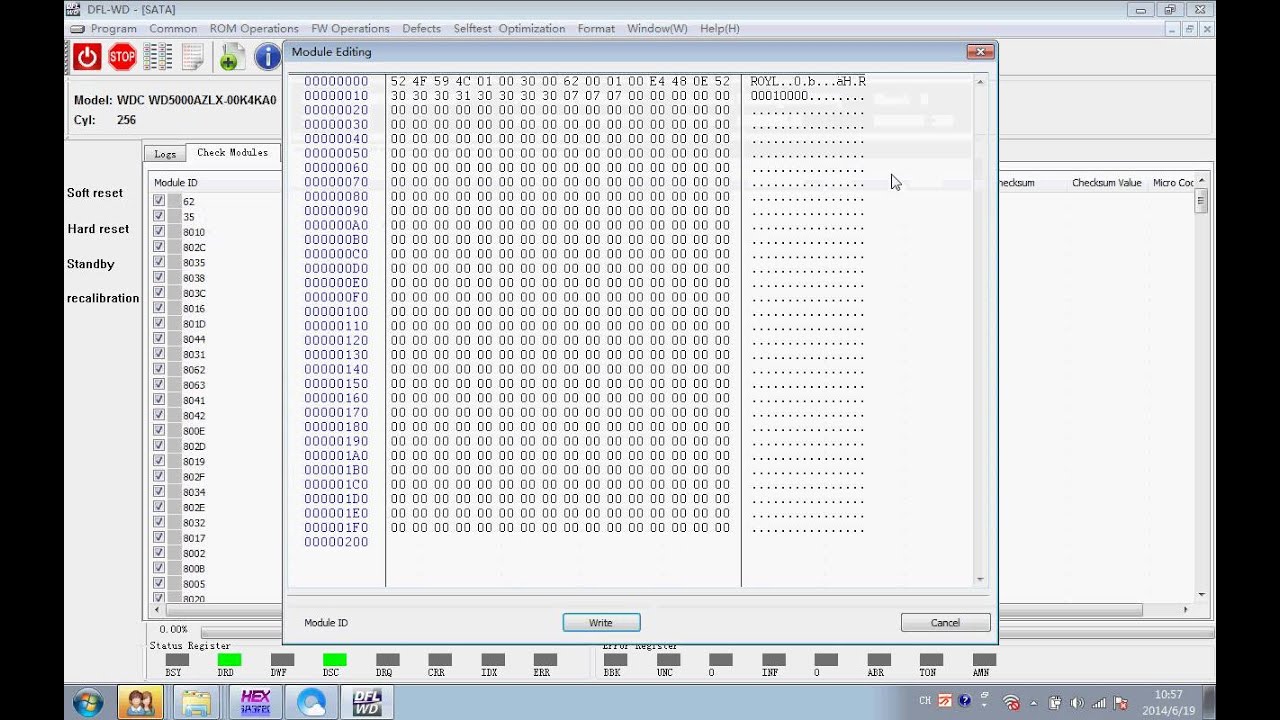1280x720 pixels.
Task: Click the green DSC status indicator
Action: click(x=334, y=660)
